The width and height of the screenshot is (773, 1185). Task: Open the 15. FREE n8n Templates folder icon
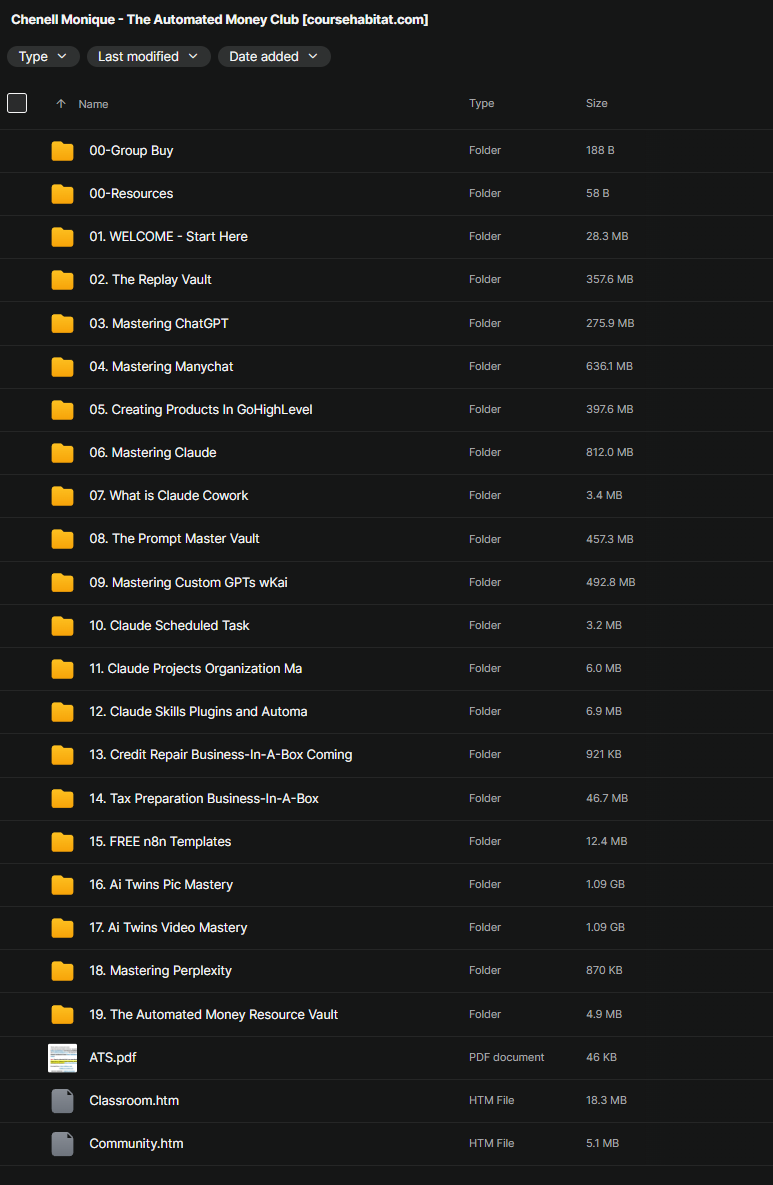(x=62, y=842)
